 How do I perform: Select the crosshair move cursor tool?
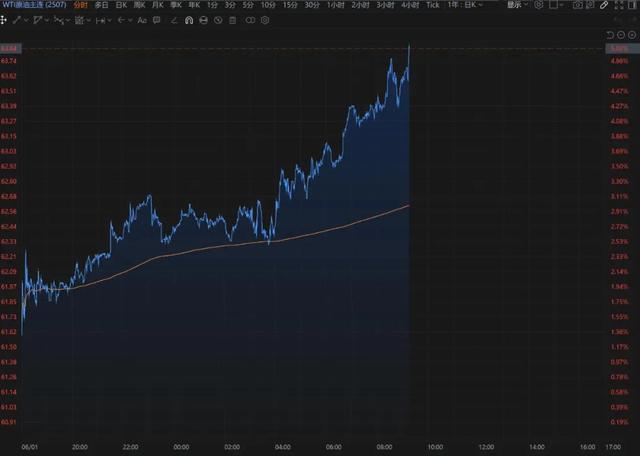pos(3,20)
